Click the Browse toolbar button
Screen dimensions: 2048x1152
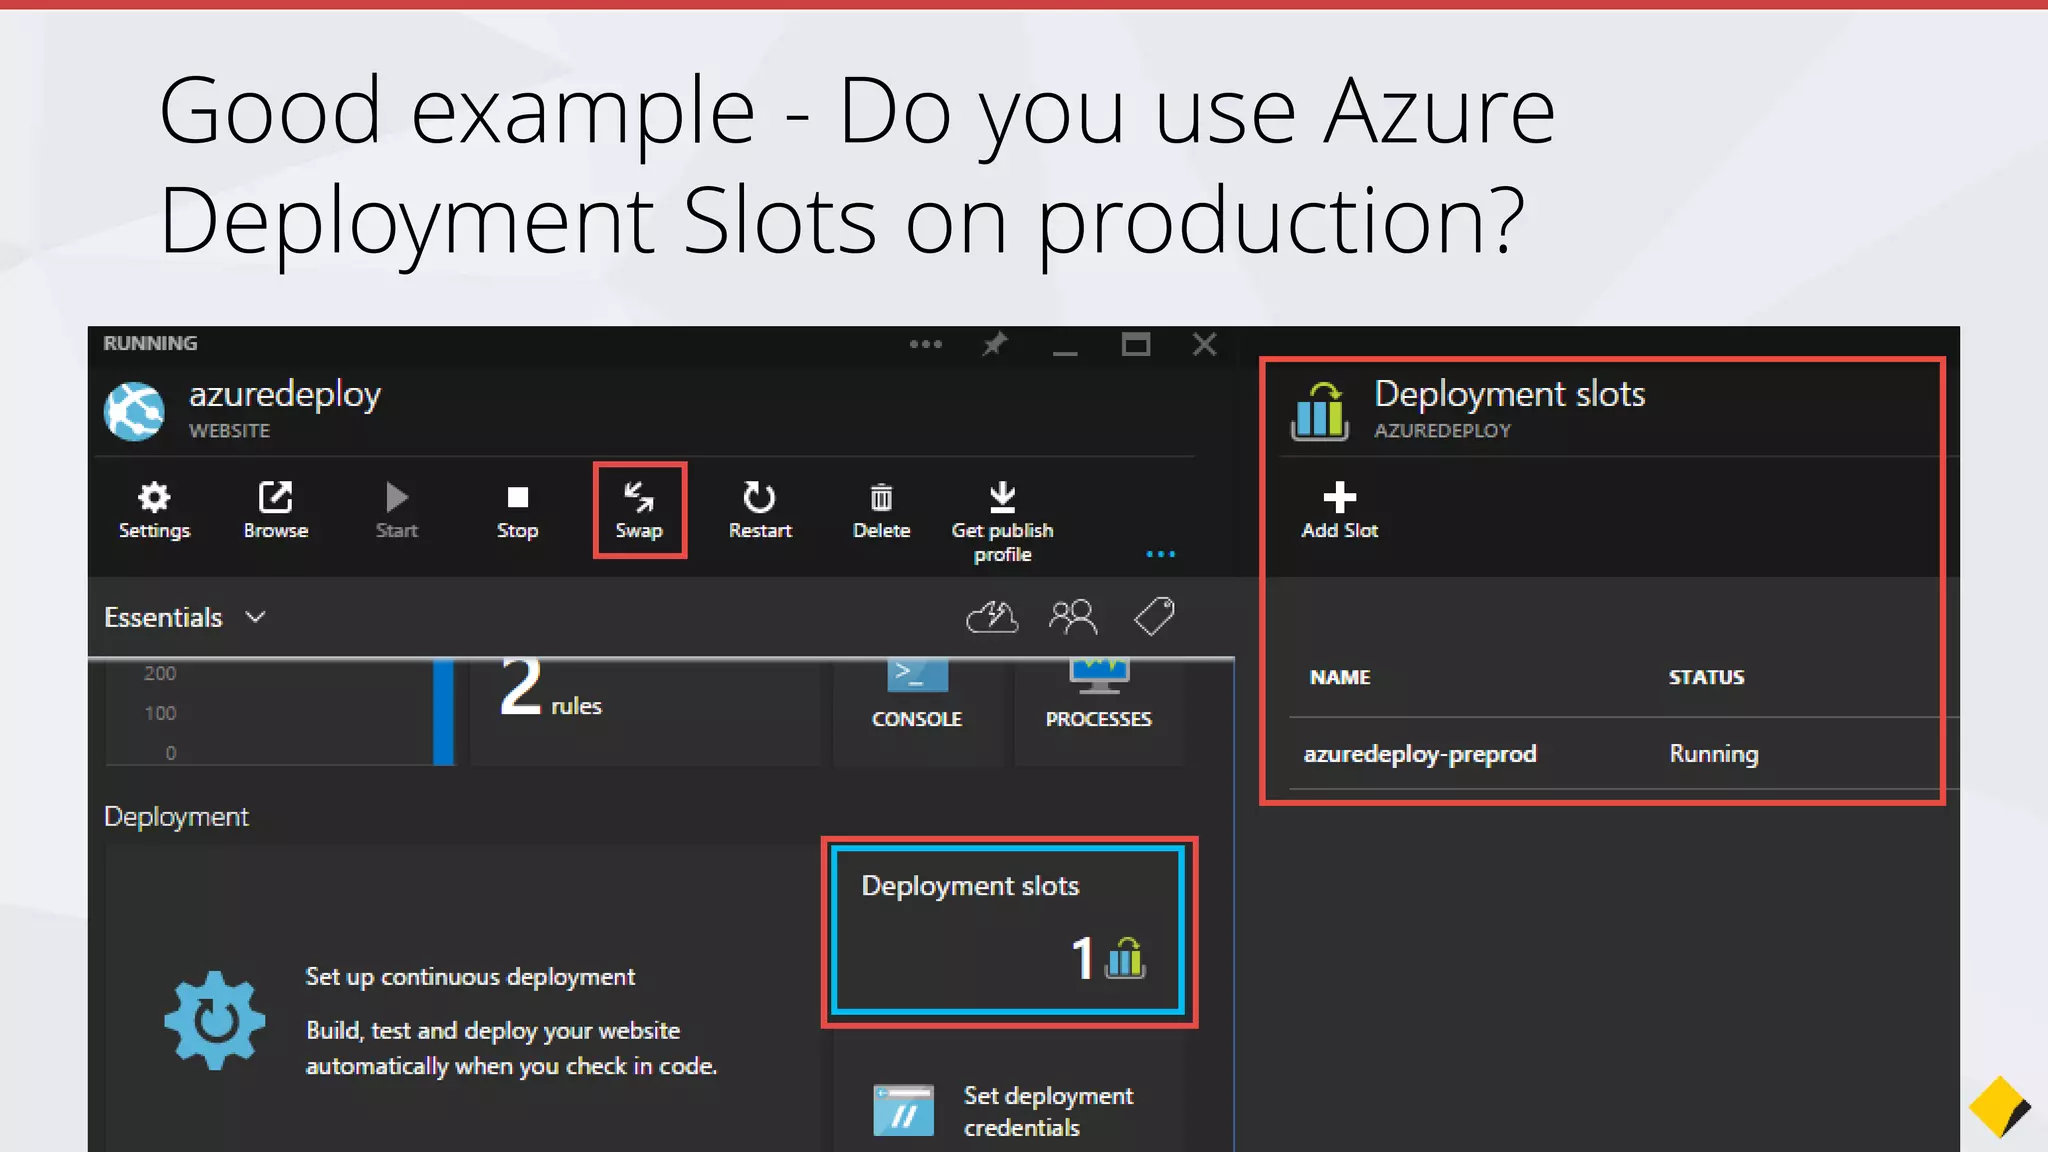pos(275,510)
